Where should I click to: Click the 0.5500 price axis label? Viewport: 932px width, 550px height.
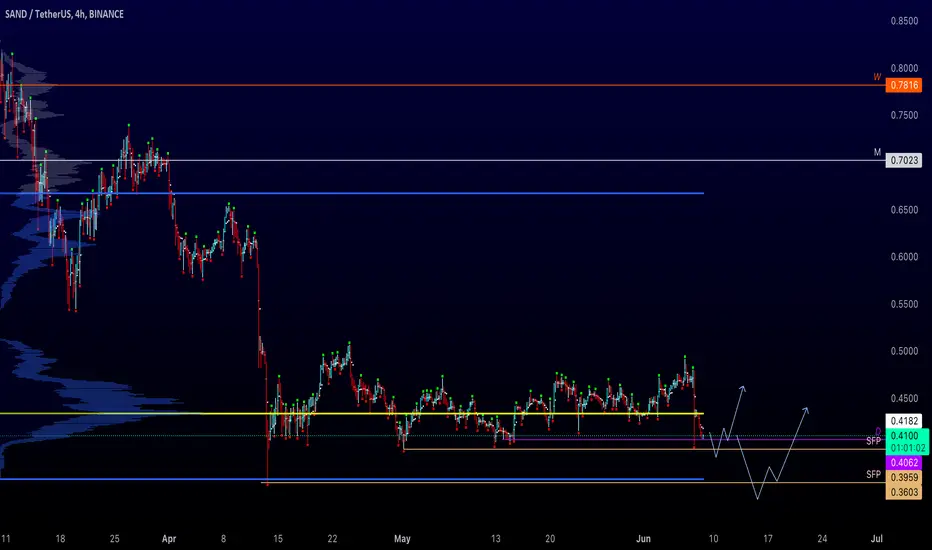coord(904,304)
